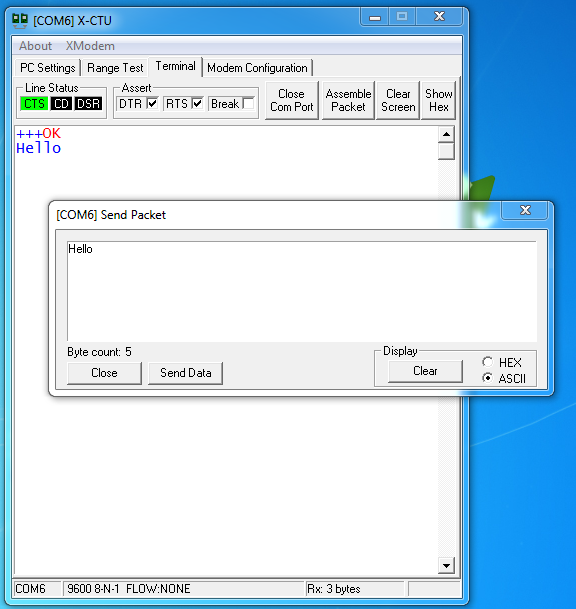This screenshot has width=576, height=609.
Task: Open the Modem Configuration tab
Action: tap(257, 68)
